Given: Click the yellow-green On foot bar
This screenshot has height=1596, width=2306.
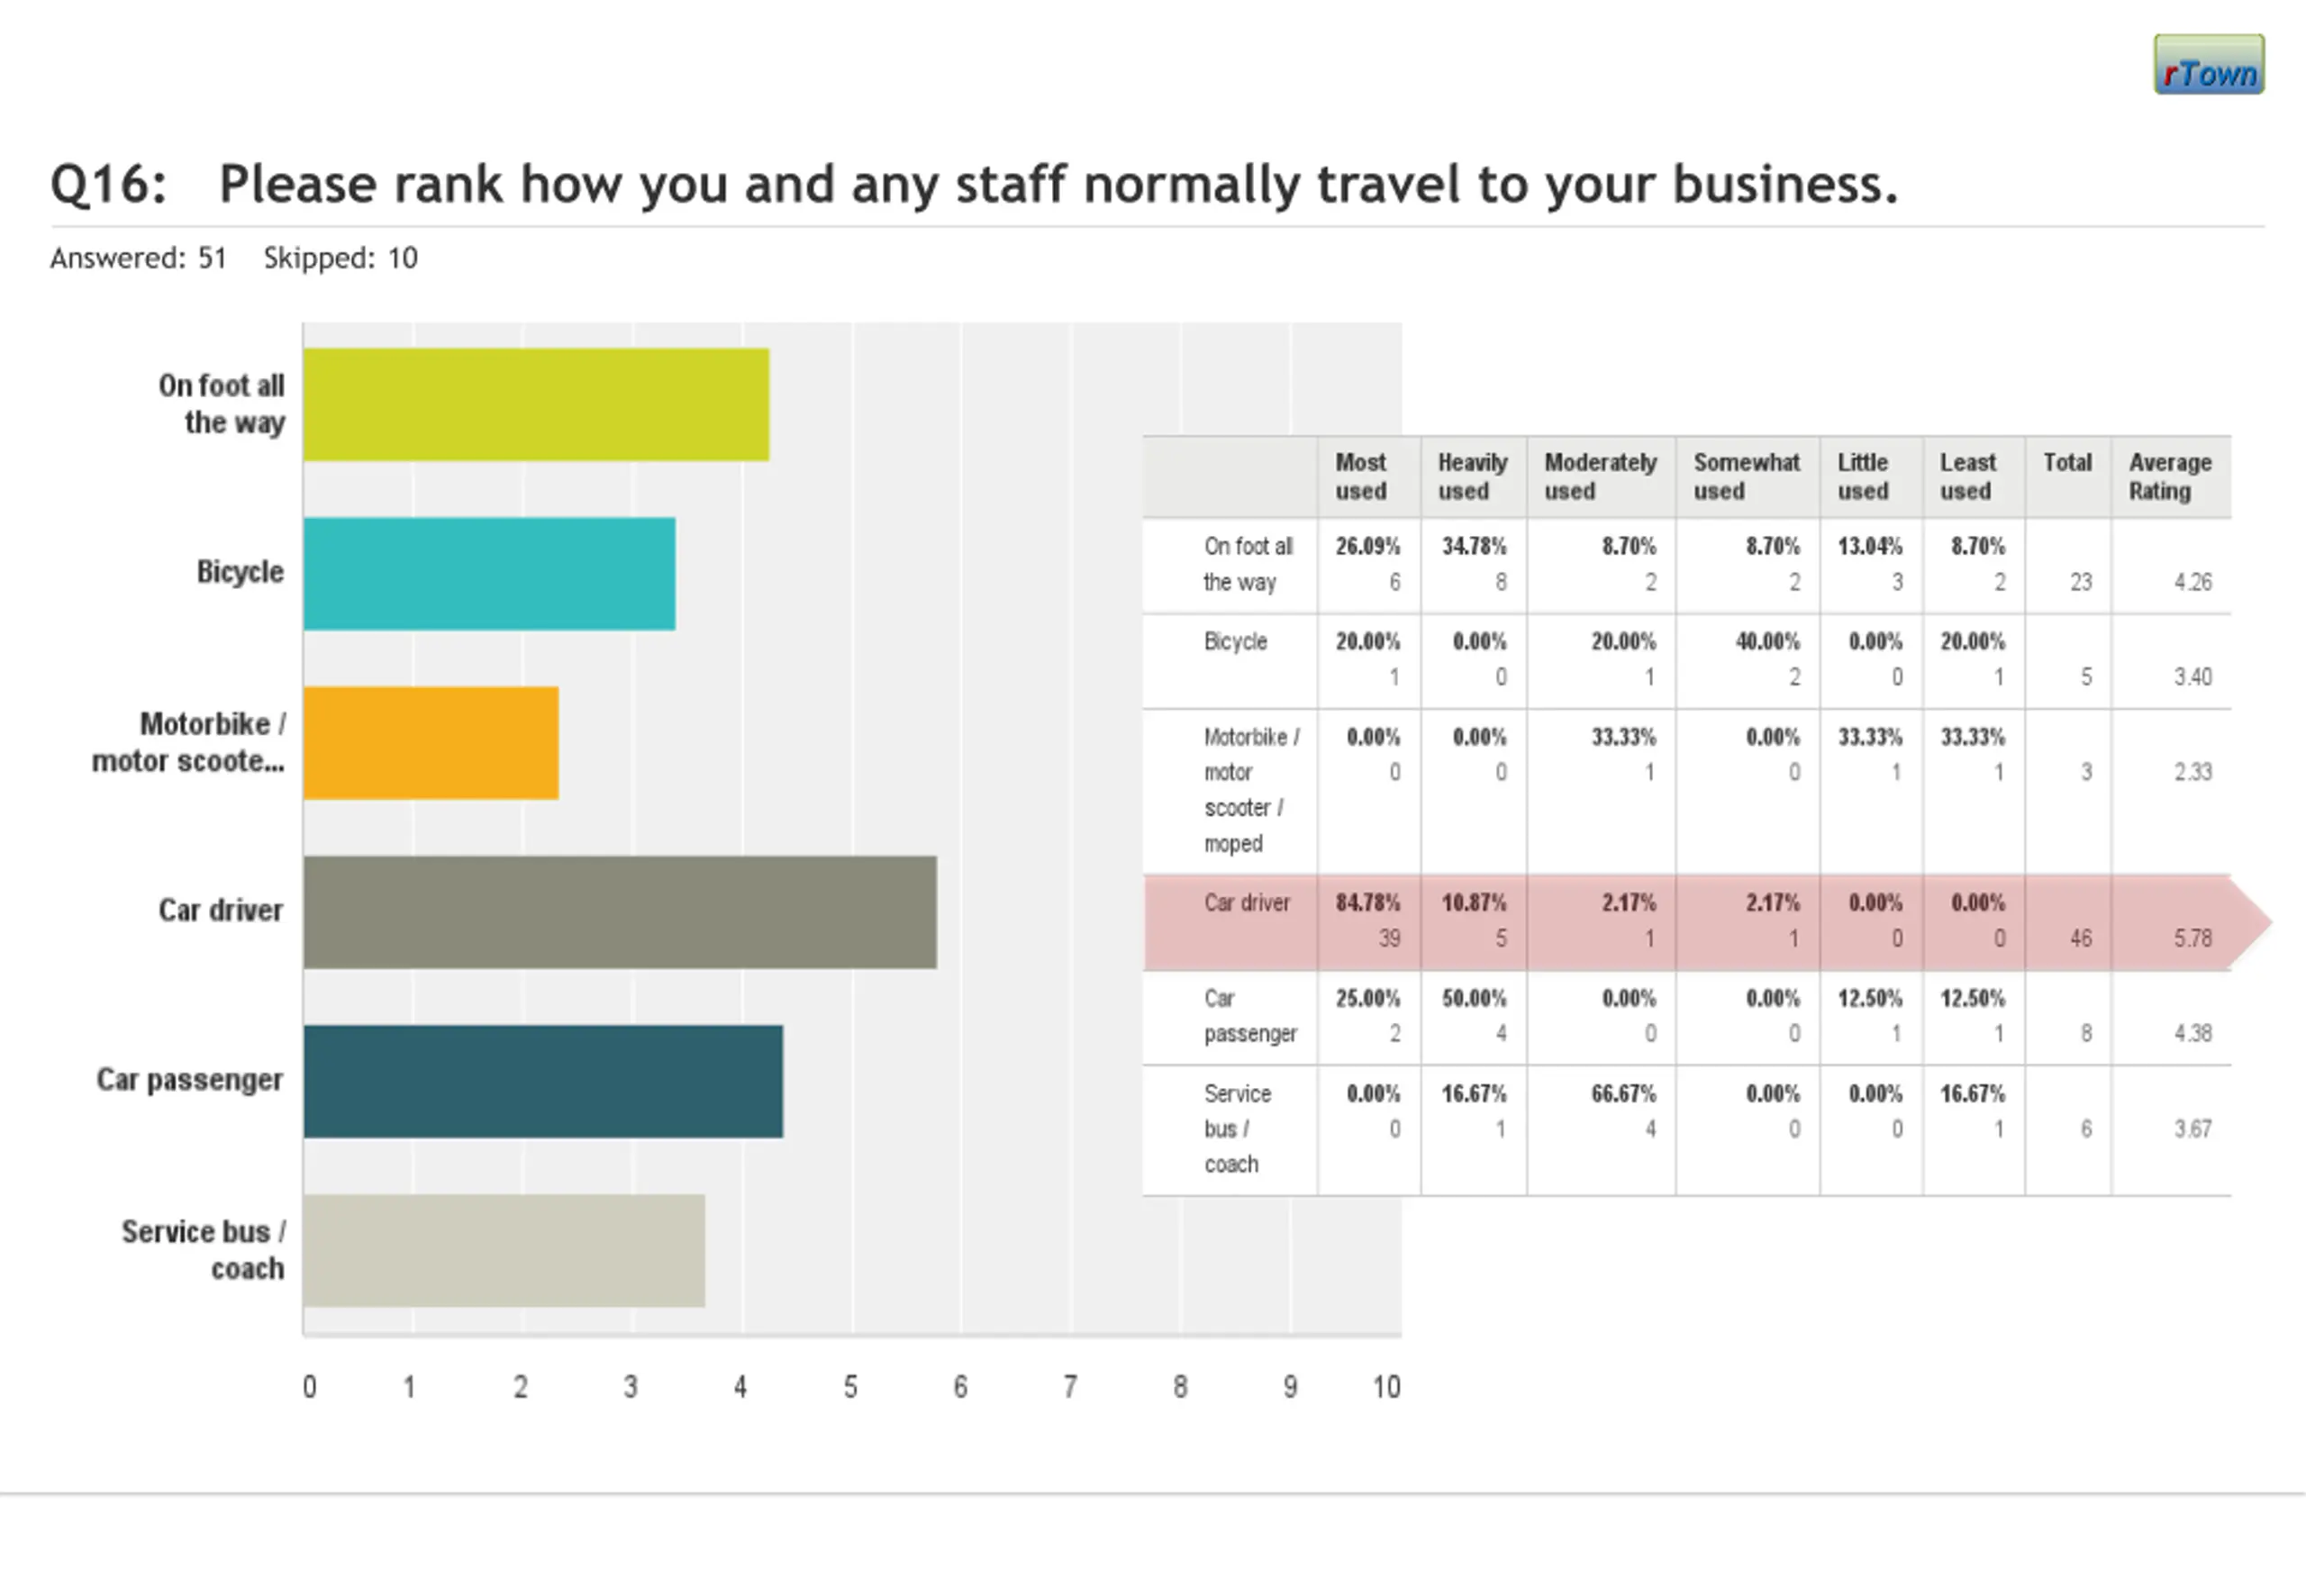Looking at the screenshot, I should [536, 405].
